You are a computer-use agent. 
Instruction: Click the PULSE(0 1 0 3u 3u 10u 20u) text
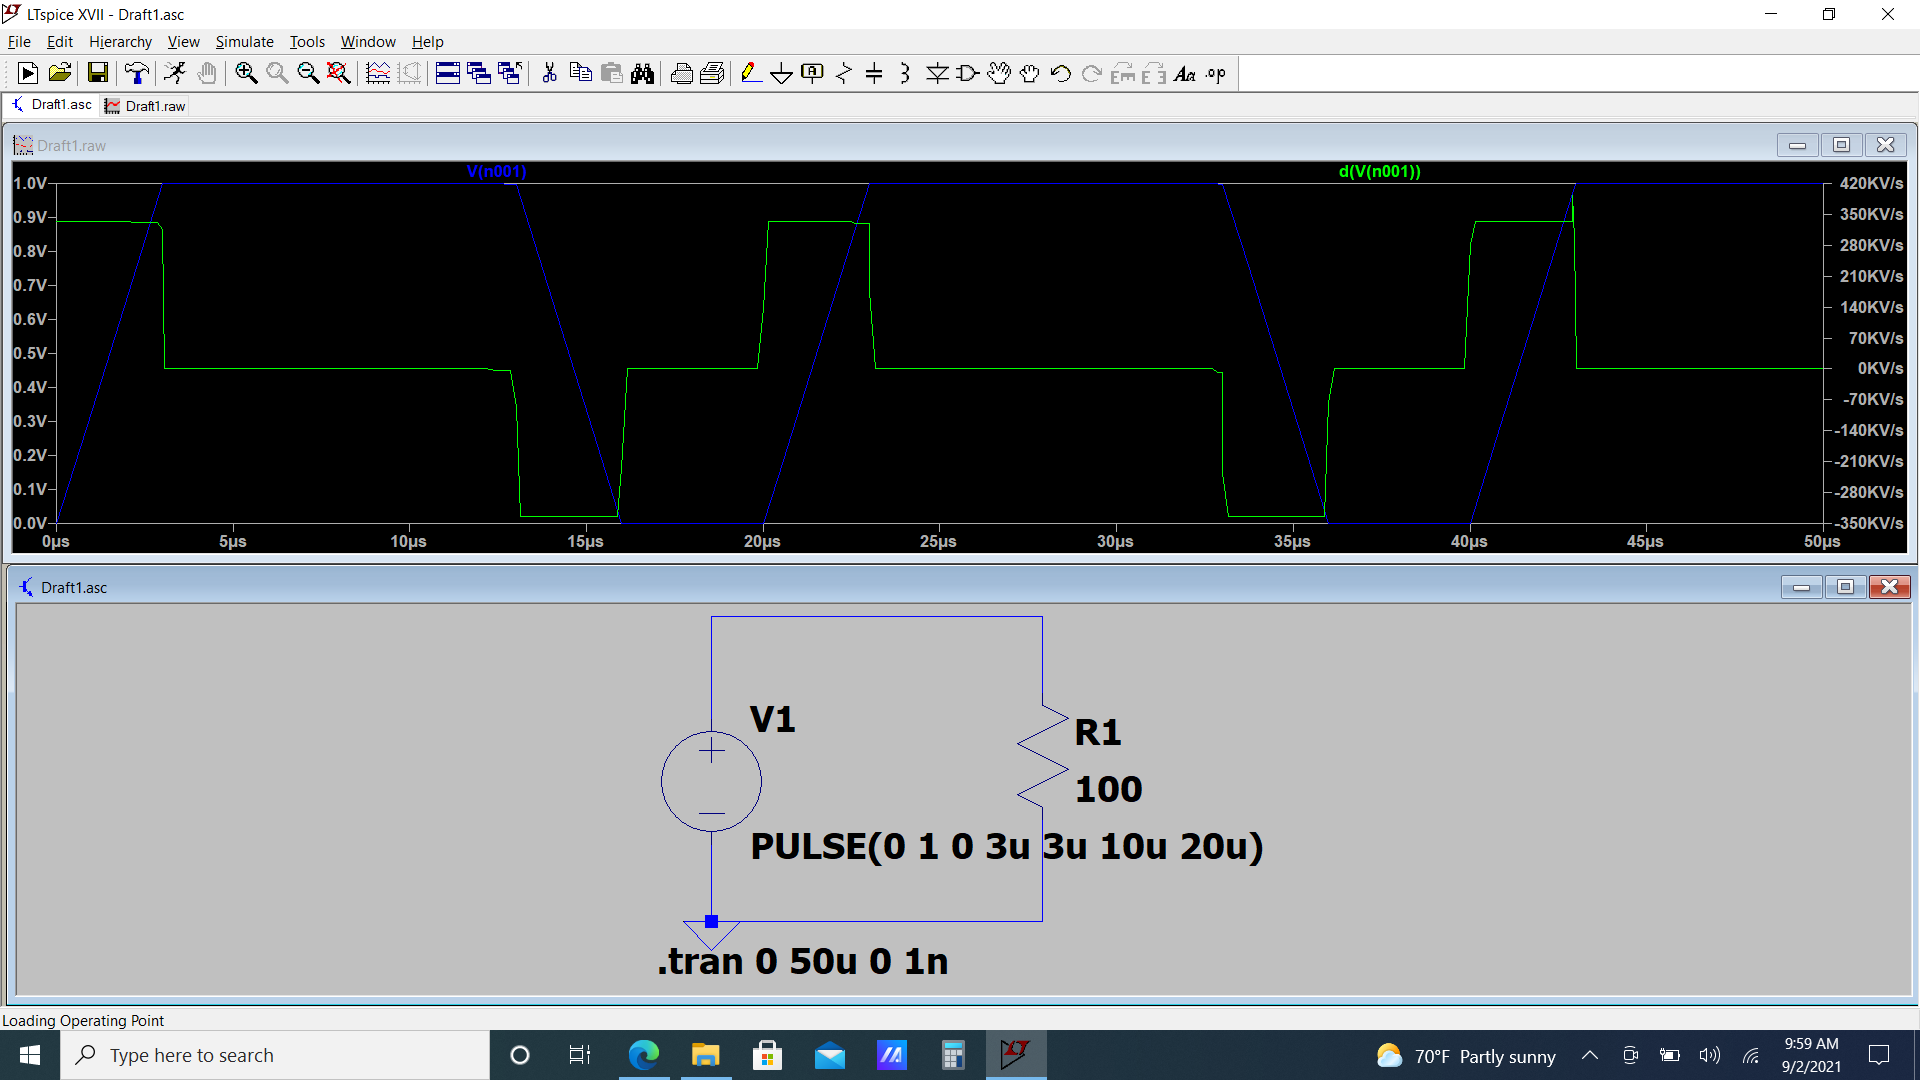point(1007,846)
